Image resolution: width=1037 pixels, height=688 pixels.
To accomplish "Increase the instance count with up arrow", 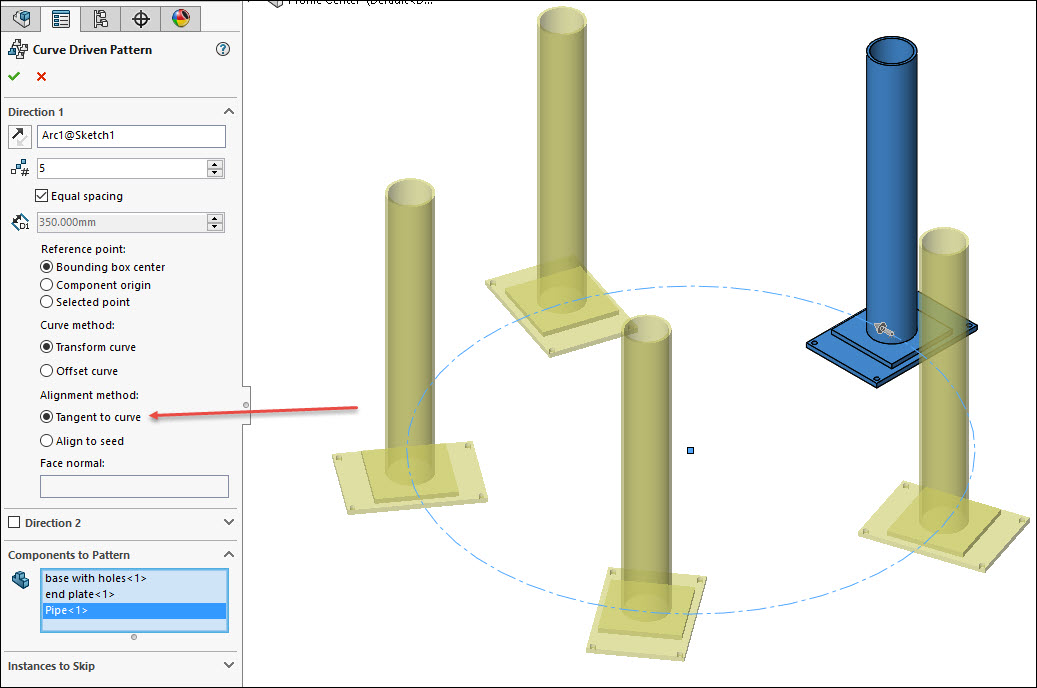I will [215, 164].
